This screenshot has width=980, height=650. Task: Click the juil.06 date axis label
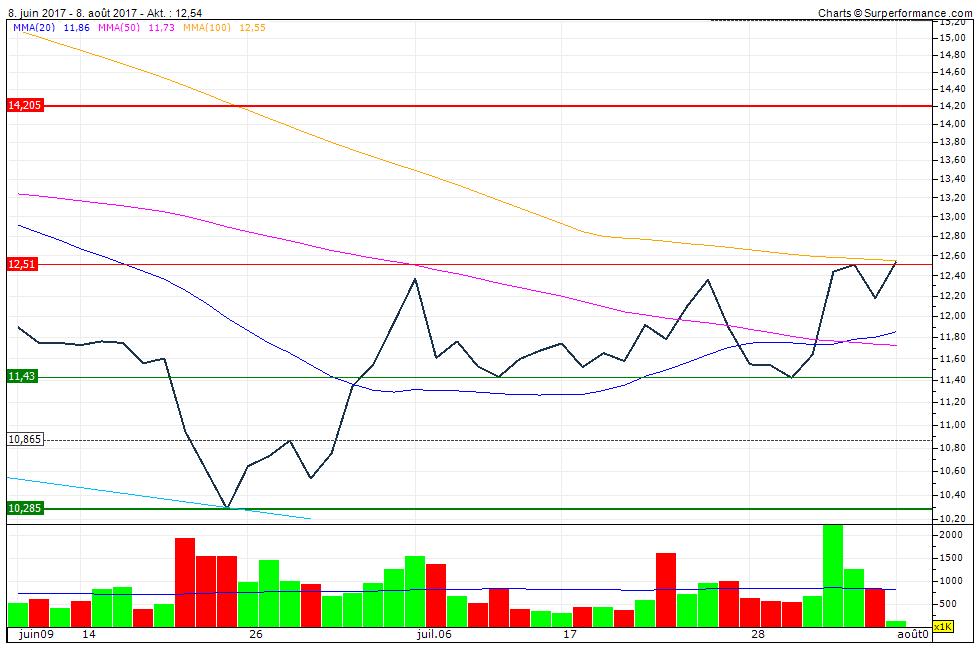(x=434, y=634)
